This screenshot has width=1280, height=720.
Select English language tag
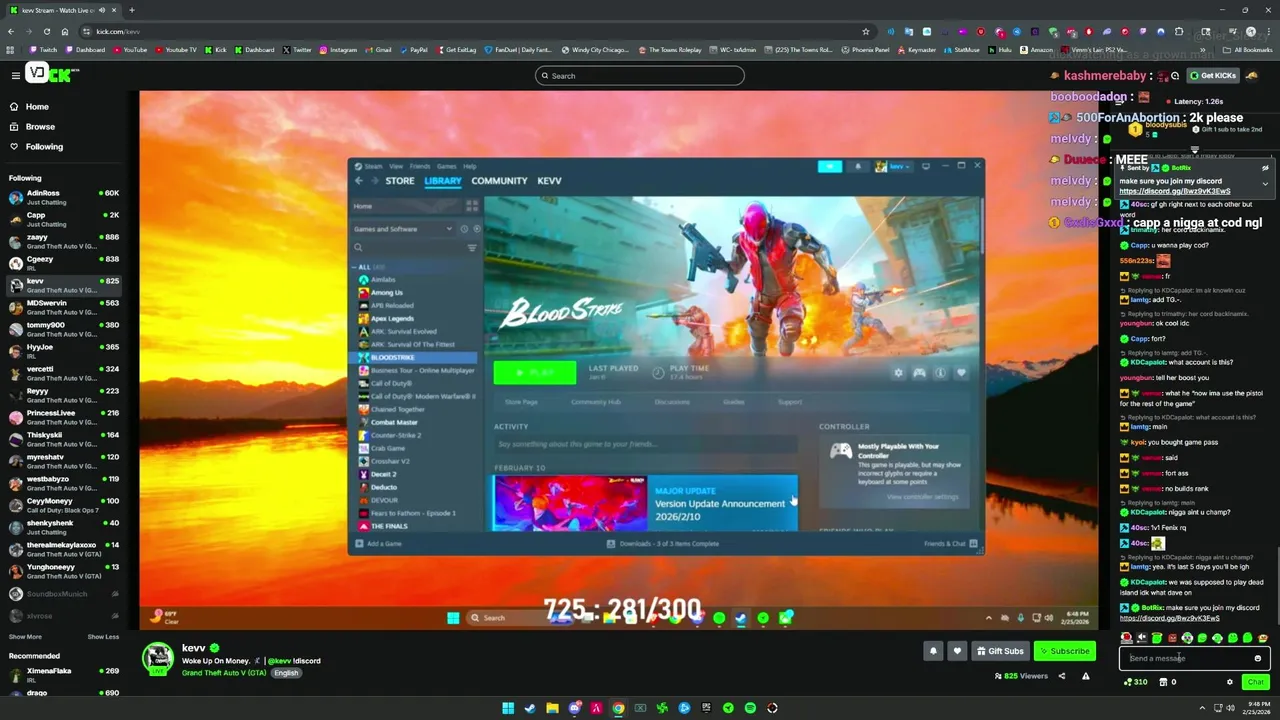pos(286,673)
